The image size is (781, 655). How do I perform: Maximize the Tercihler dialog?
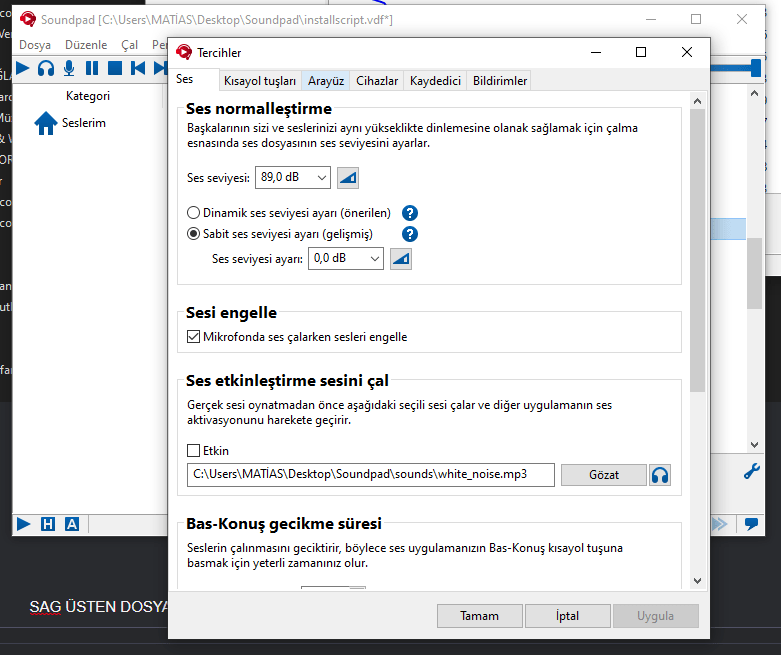(x=641, y=52)
